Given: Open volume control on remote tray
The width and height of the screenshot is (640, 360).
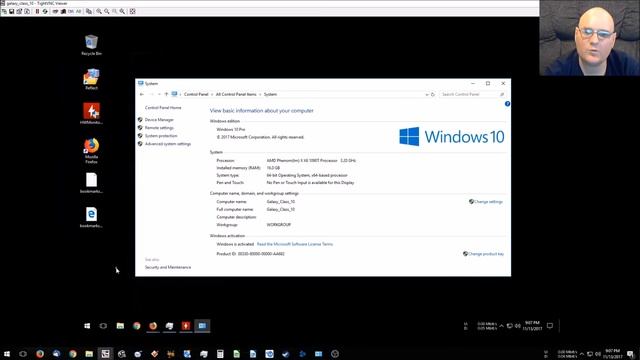Looking at the screenshot, I should tap(518, 326).
